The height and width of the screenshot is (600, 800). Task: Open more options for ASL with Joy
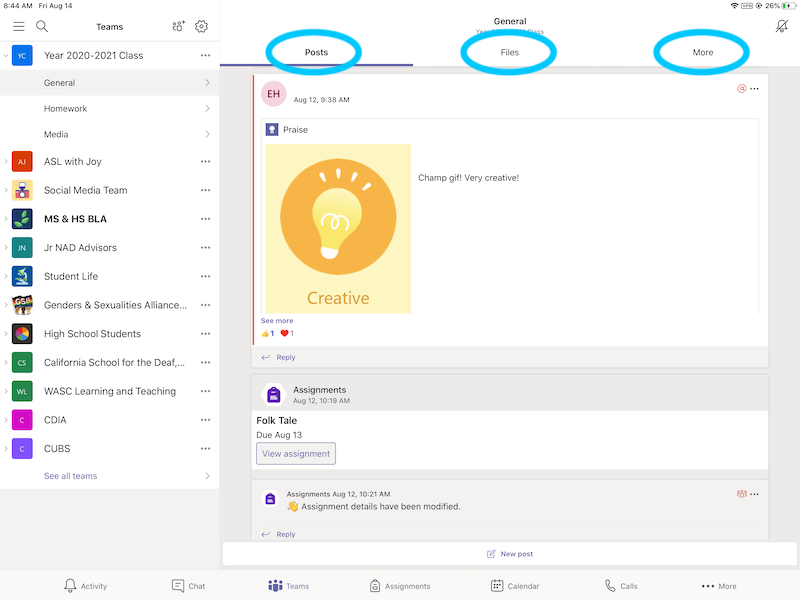click(x=206, y=161)
